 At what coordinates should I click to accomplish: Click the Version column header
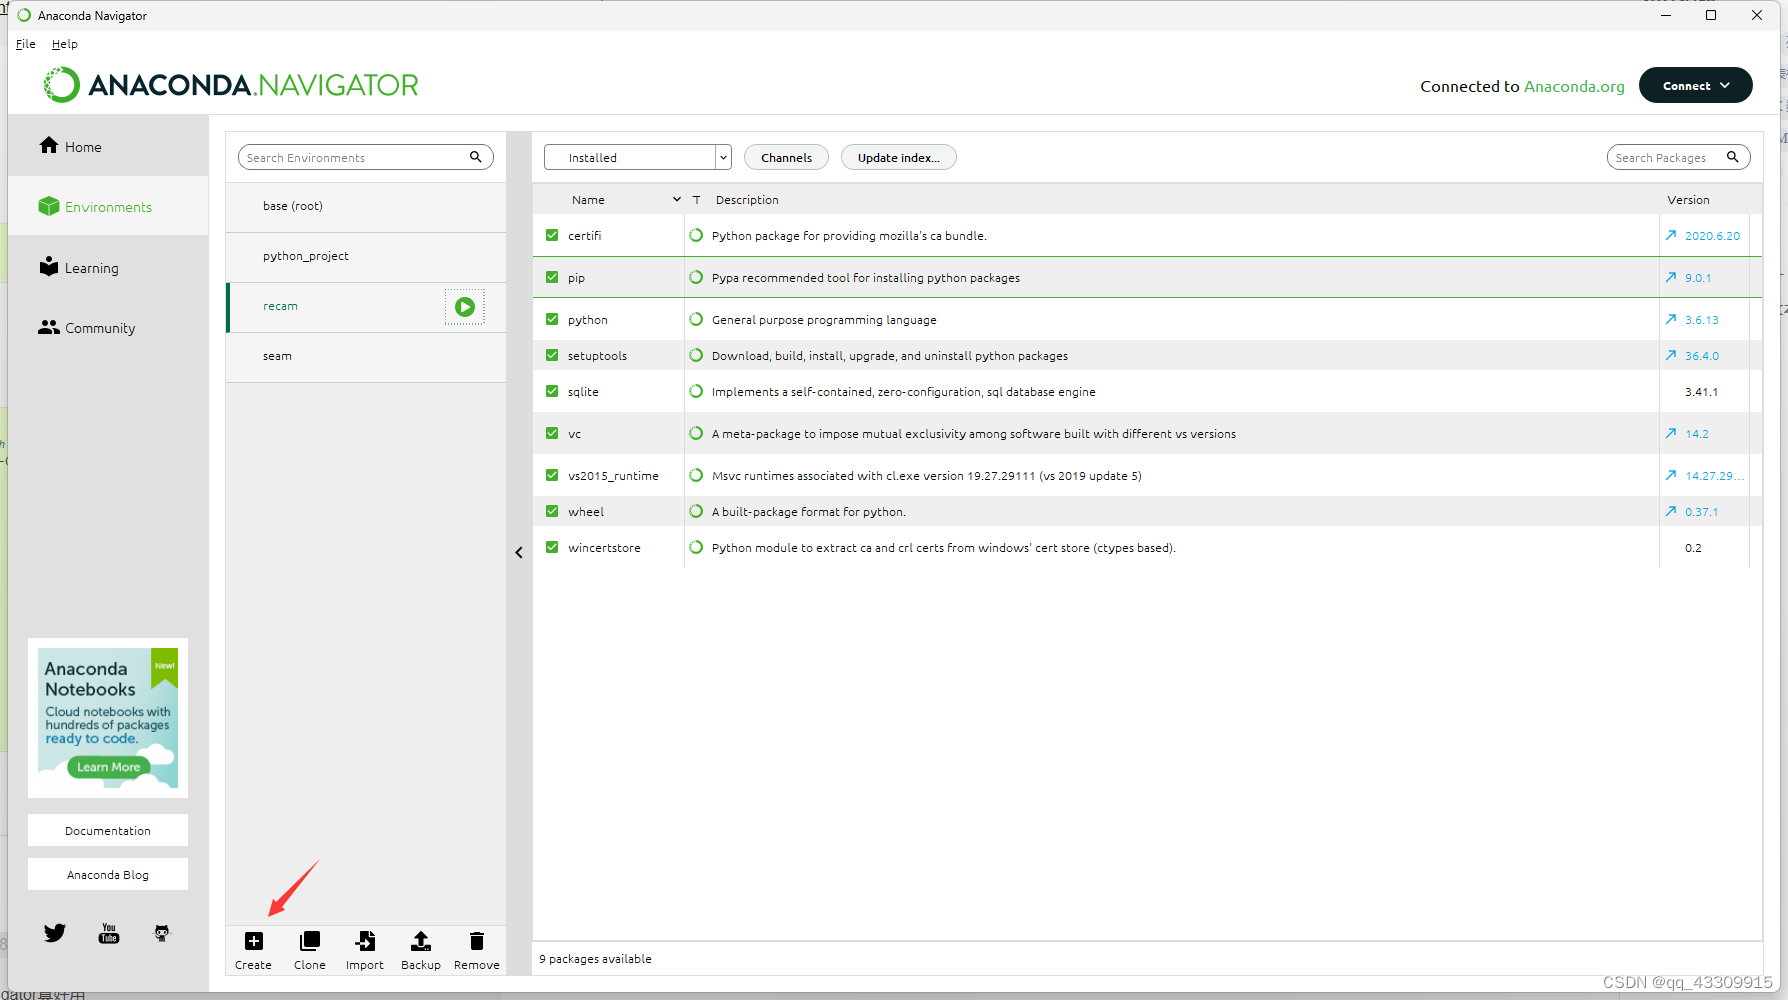tap(1688, 200)
